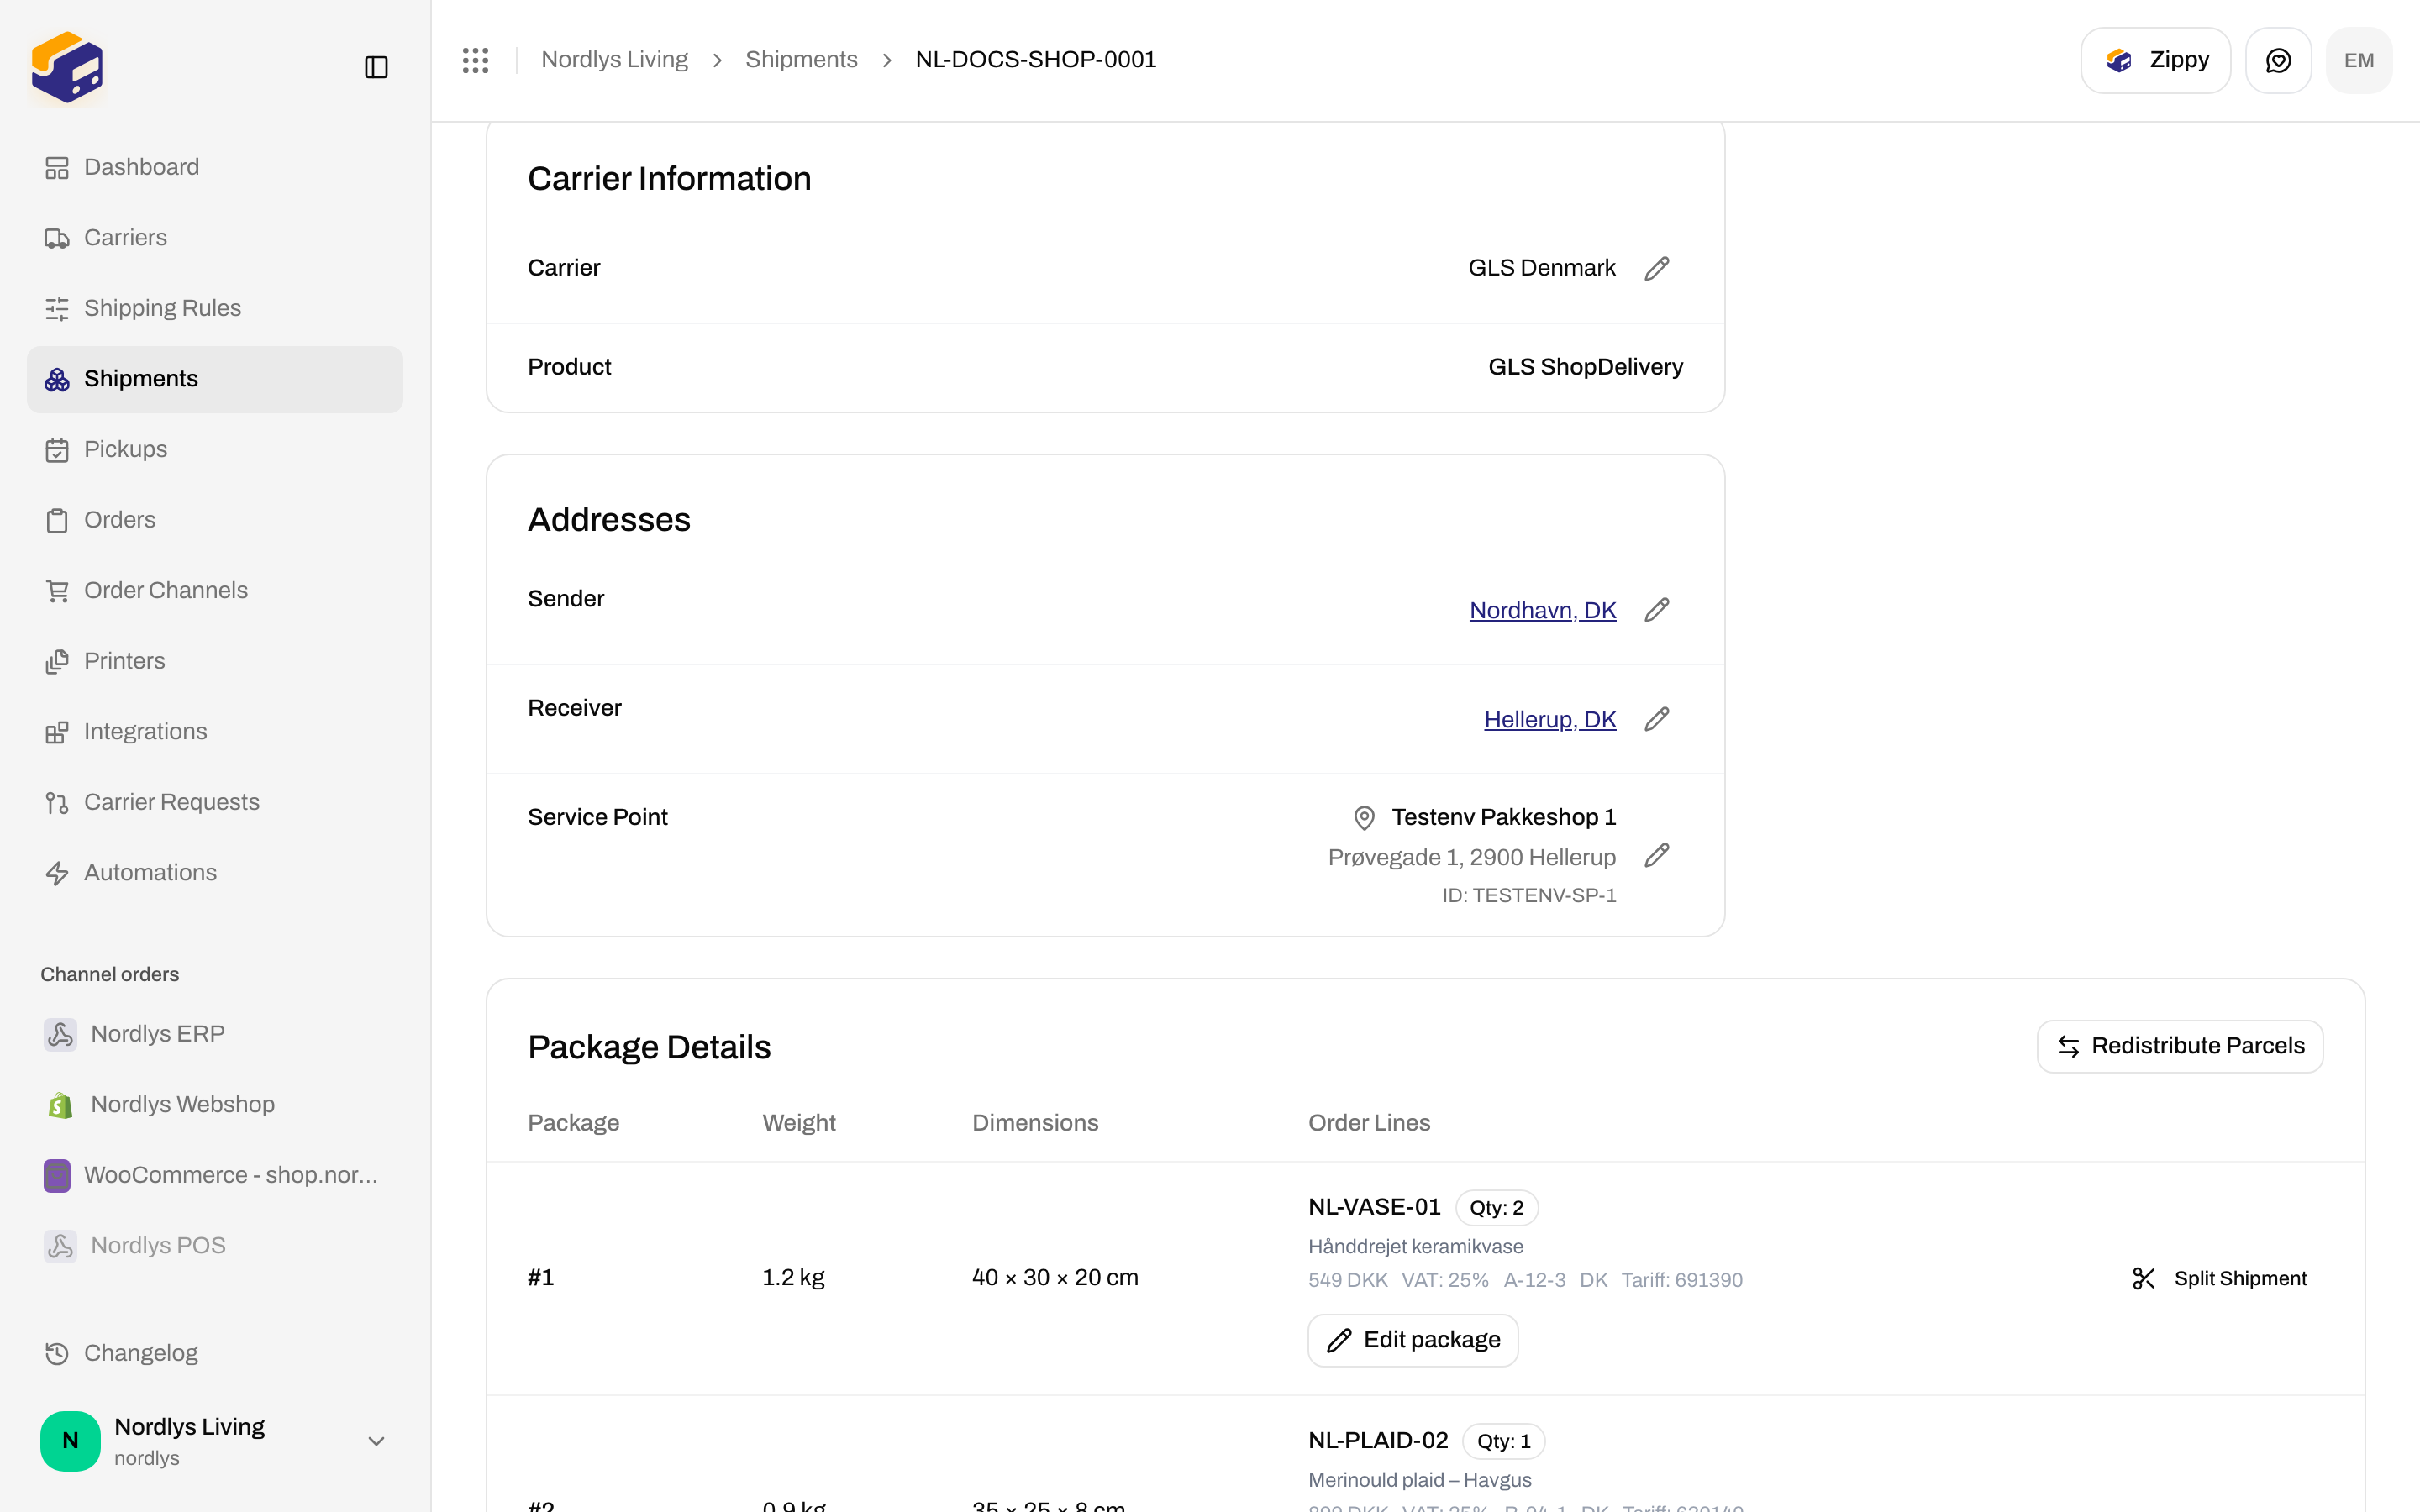The image size is (2420, 1512).
Task: Open the Nordlys Webshop channel
Action: point(215,1104)
